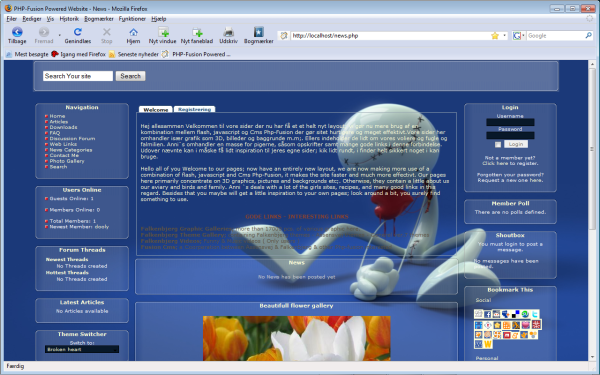Image resolution: width=600 pixels, height=375 pixels.
Task: Bookmark page with star in address bar
Action: coord(495,36)
